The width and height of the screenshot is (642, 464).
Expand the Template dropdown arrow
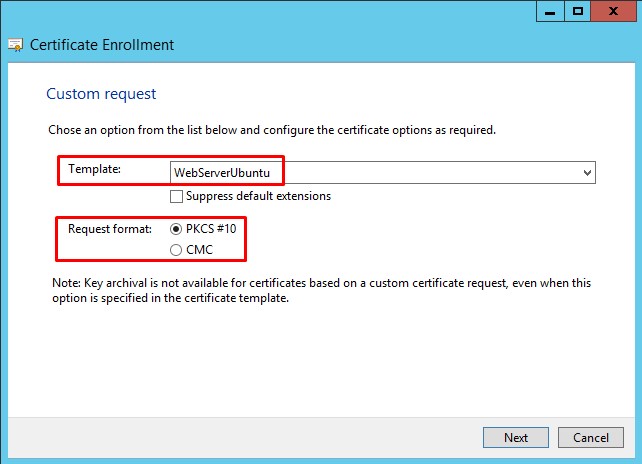tap(587, 172)
